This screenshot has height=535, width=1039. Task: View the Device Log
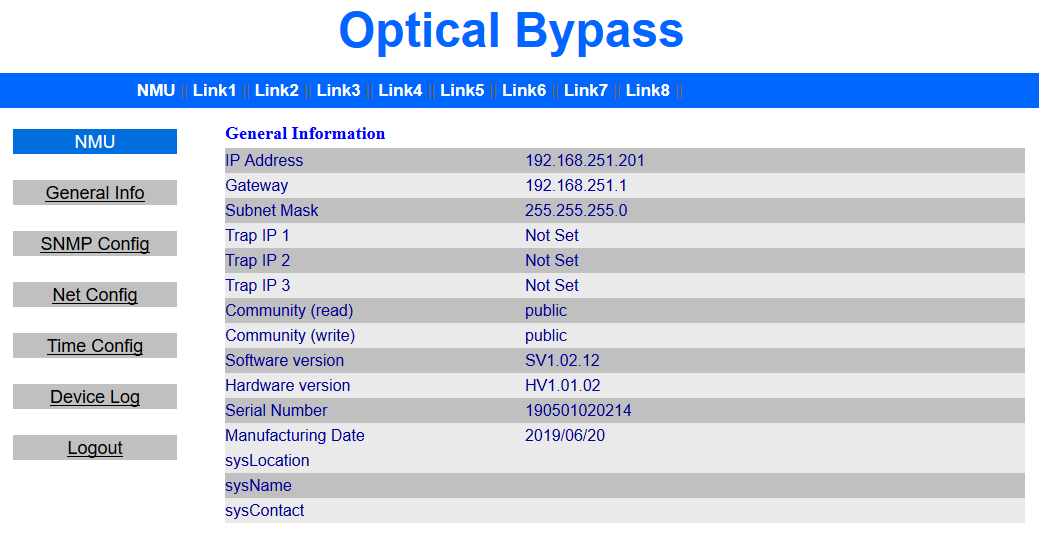(95, 397)
